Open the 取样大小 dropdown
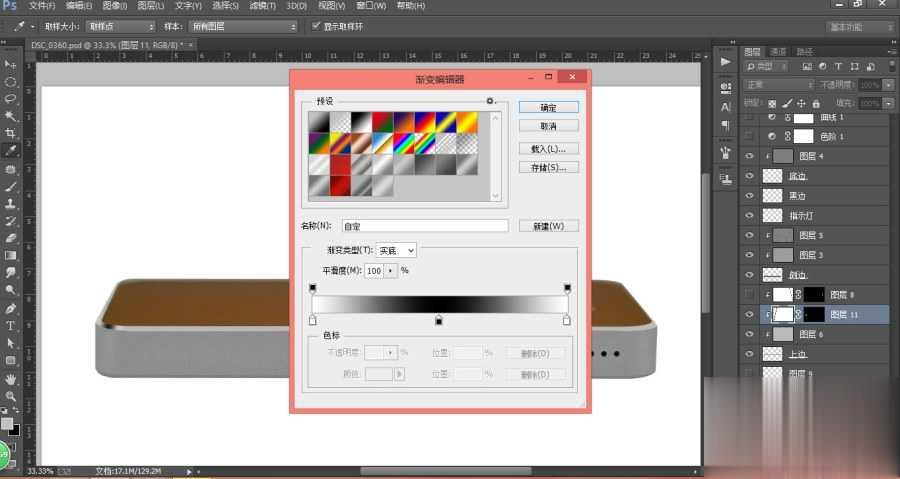This screenshot has height=479, width=900. pos(120,26)
